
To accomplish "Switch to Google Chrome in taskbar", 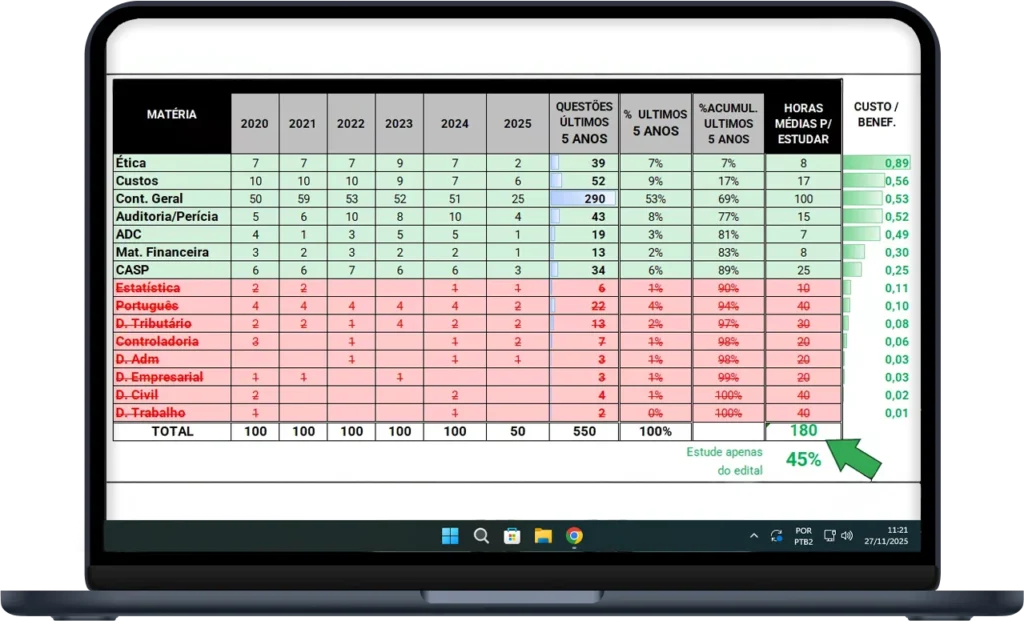I will coord(574,536).
